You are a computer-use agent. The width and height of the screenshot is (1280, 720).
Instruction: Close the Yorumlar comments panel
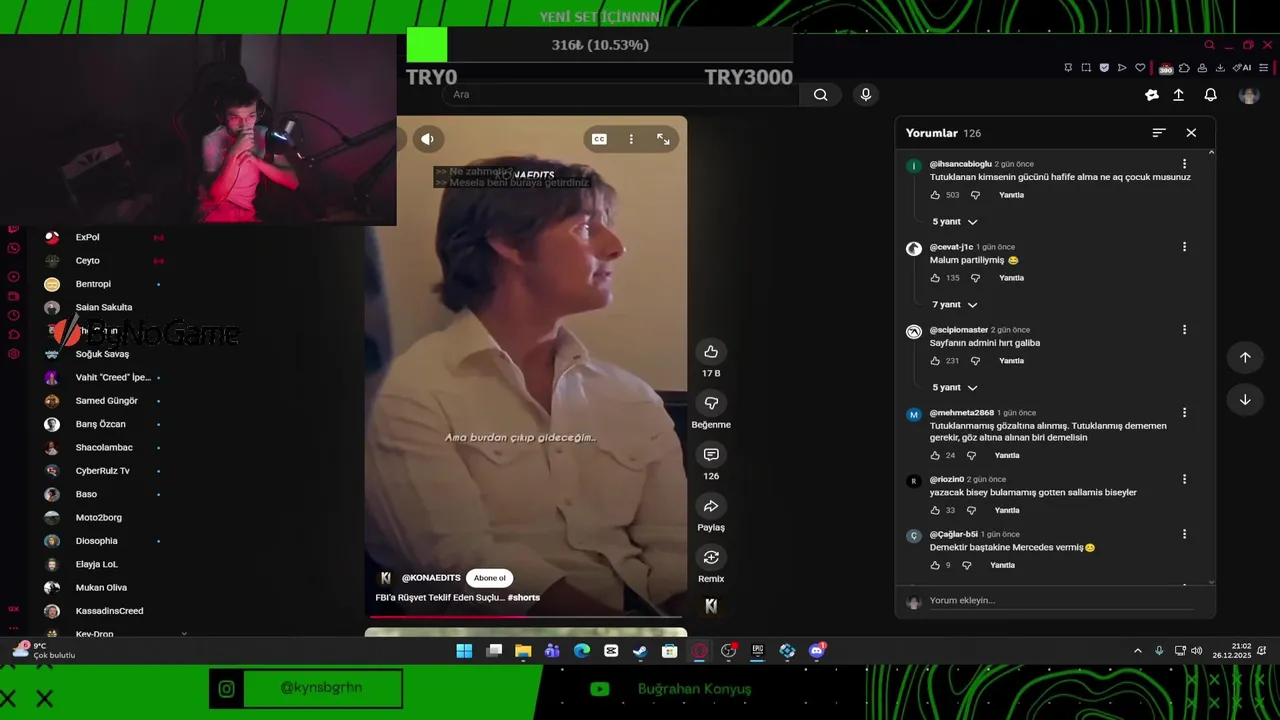tap(1191, 133)
